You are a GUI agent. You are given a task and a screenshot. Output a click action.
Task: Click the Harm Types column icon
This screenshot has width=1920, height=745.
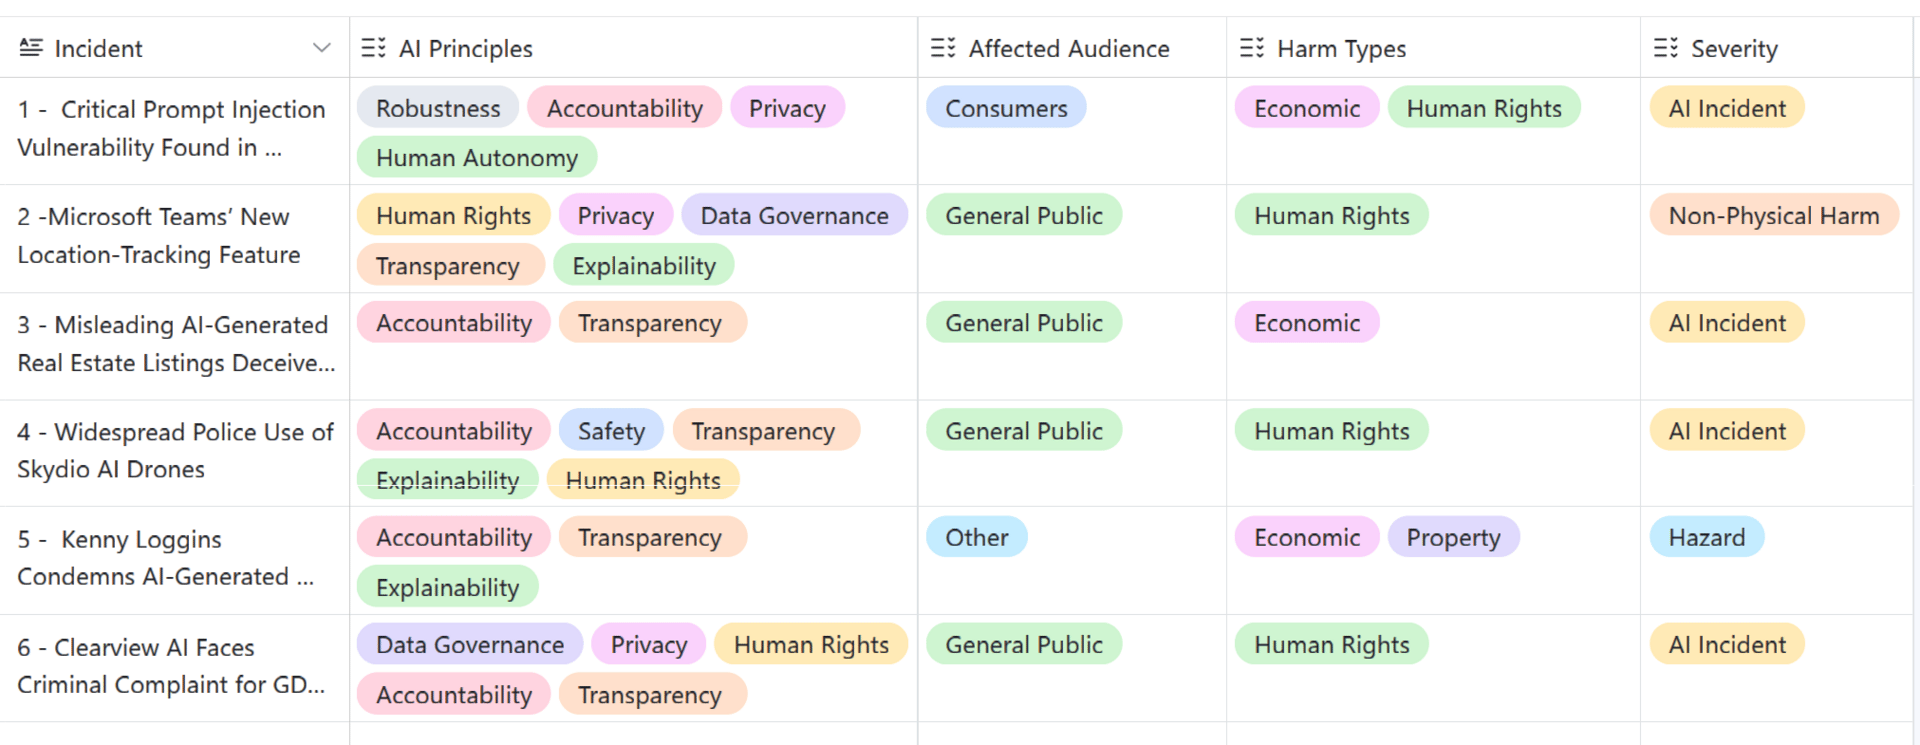click(x=1252, y=48)
